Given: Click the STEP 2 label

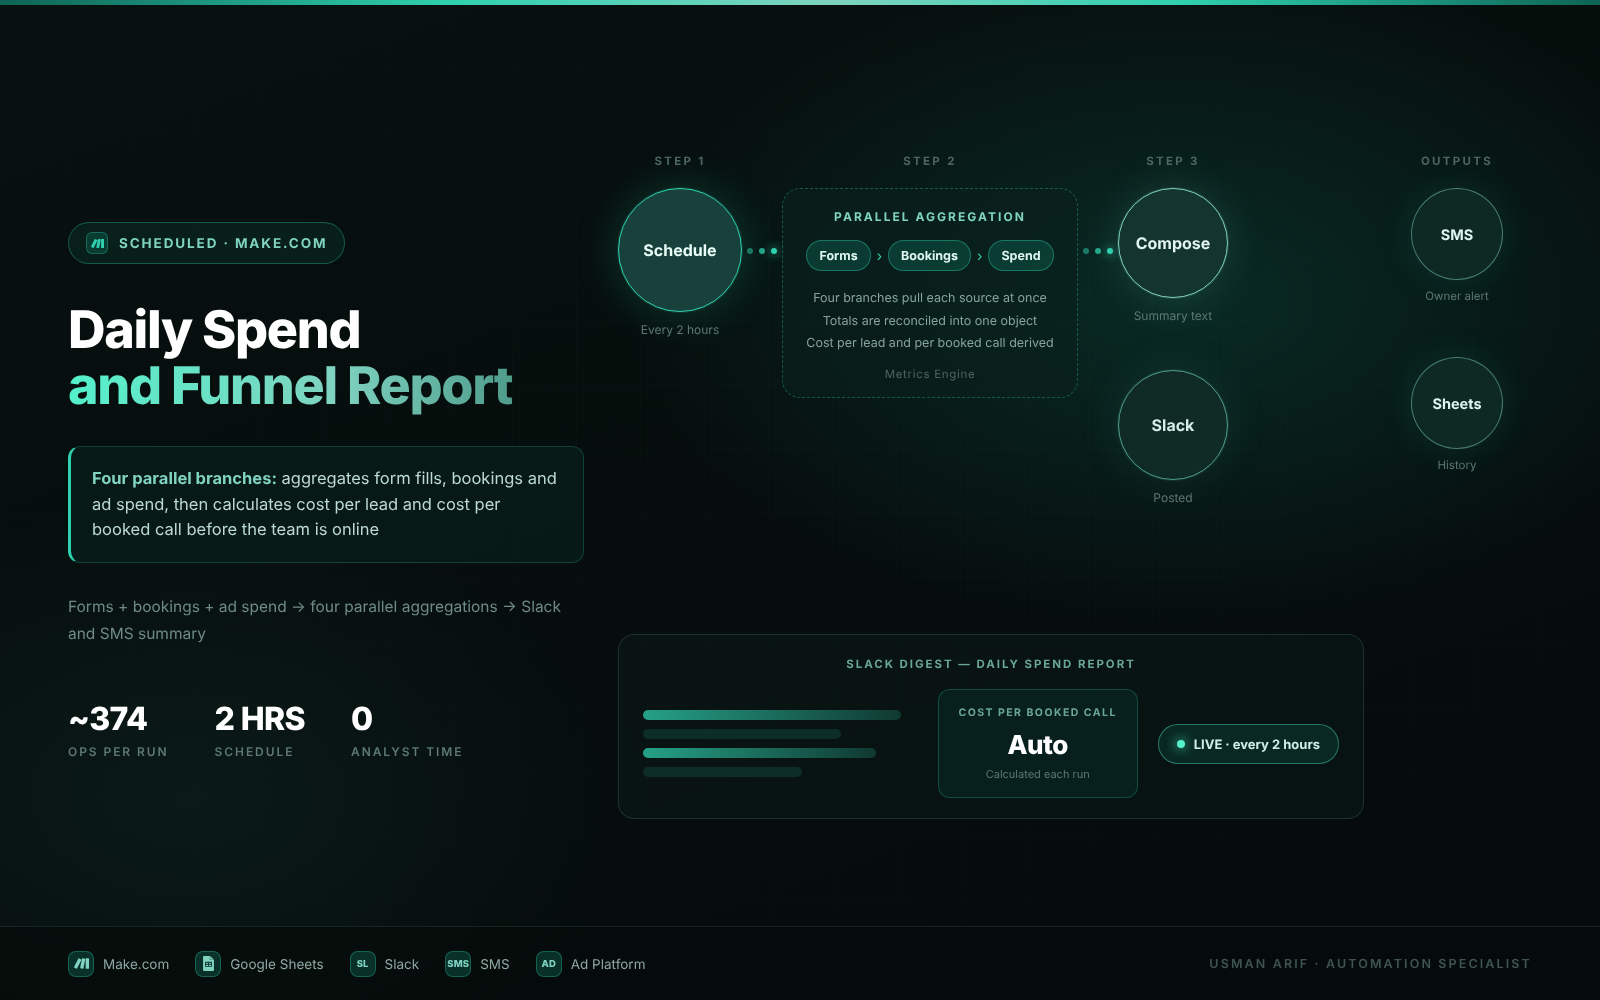Looking at the screenshot, I should coord(929,161).
